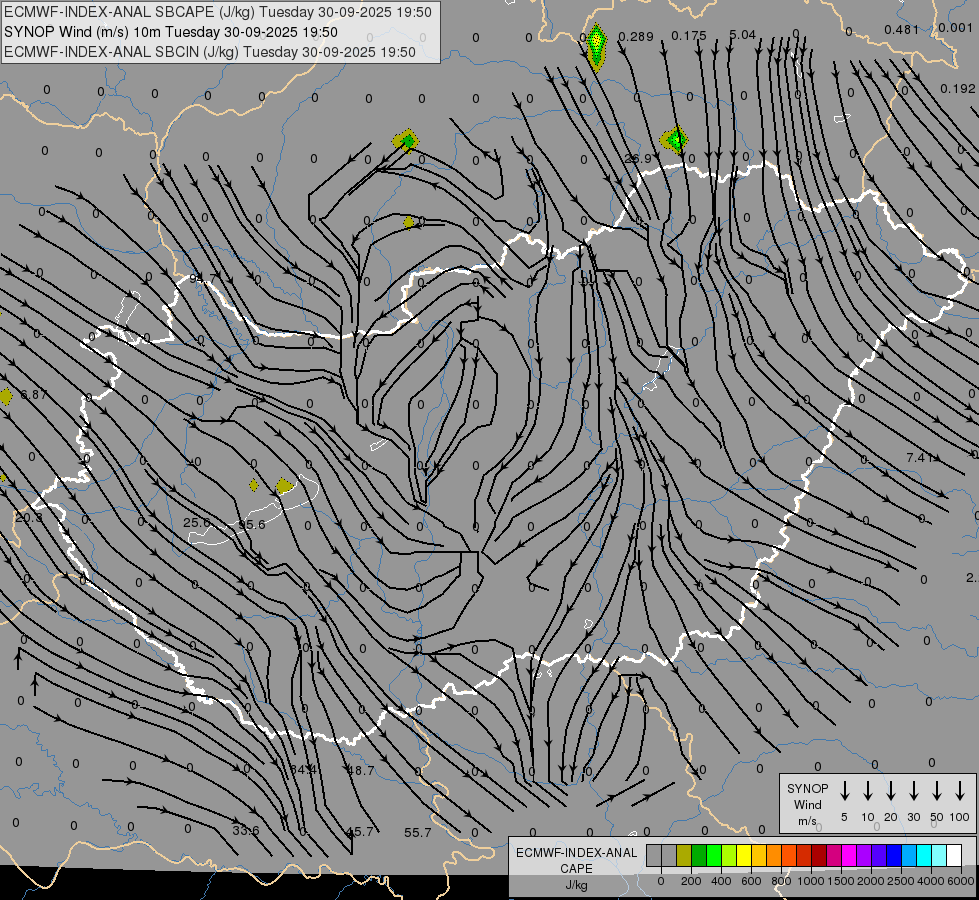The height and width of the screenshot is (900, 979).
Task: Select the 20 m/s wind arrow
Action: click(891, 791)
